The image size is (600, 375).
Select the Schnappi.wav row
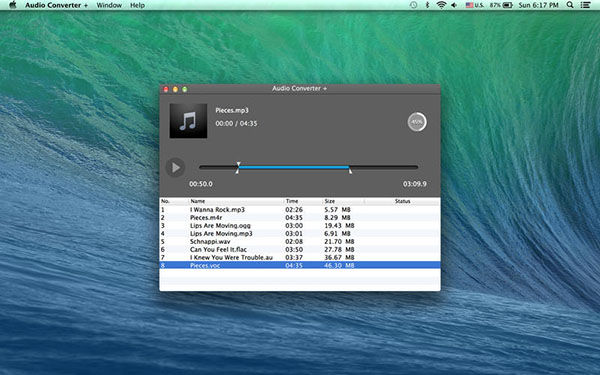(300, 241)
